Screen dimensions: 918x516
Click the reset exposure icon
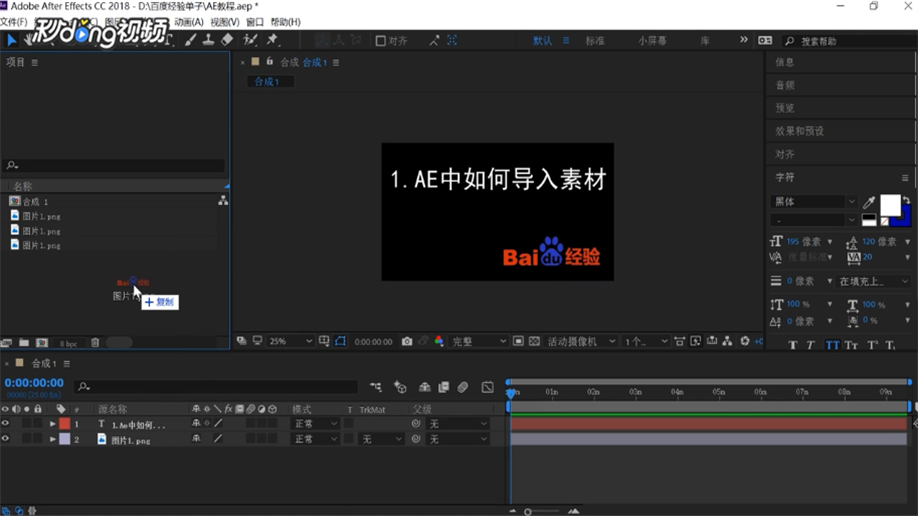click(x=745, y=341)
